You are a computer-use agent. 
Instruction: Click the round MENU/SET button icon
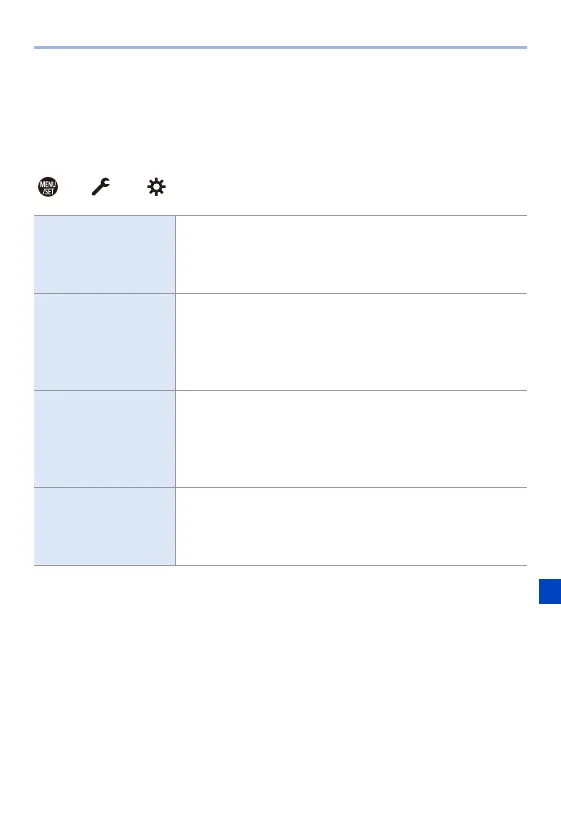(48, 187)
